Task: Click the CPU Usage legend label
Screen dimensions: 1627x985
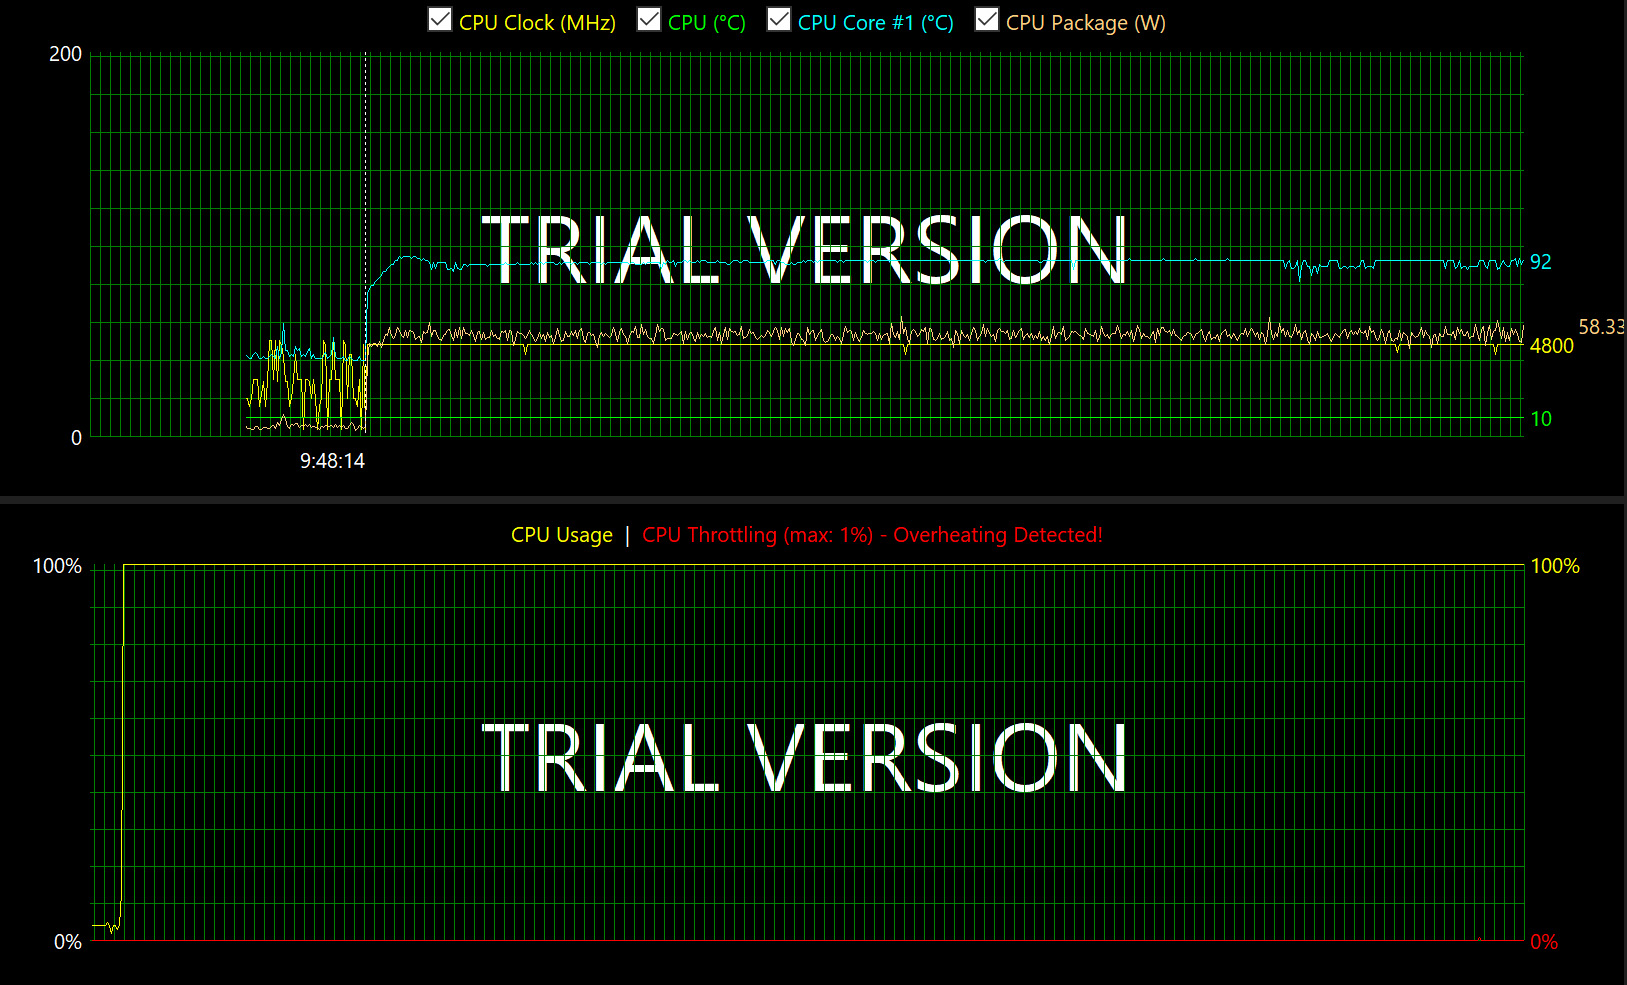Action: click(x=562, y=535)
